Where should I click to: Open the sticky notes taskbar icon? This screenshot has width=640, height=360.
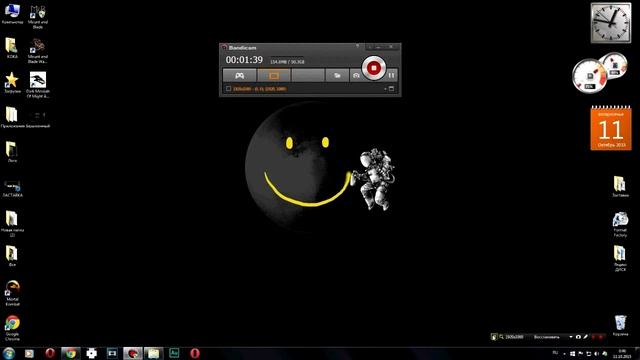153,353
